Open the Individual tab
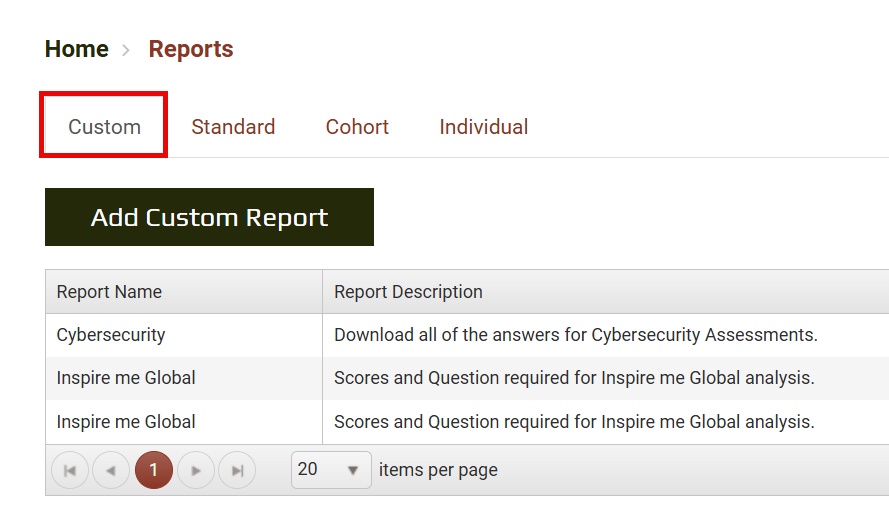 [484, 127]
